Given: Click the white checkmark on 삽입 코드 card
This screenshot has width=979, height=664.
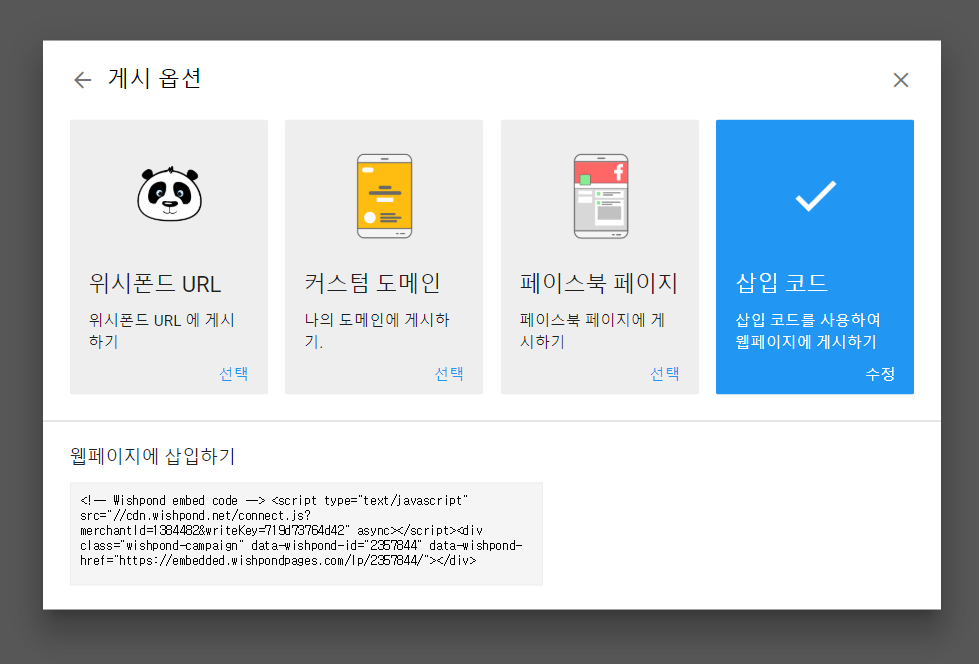Looking at the screenshot, I should coord(815,196).
